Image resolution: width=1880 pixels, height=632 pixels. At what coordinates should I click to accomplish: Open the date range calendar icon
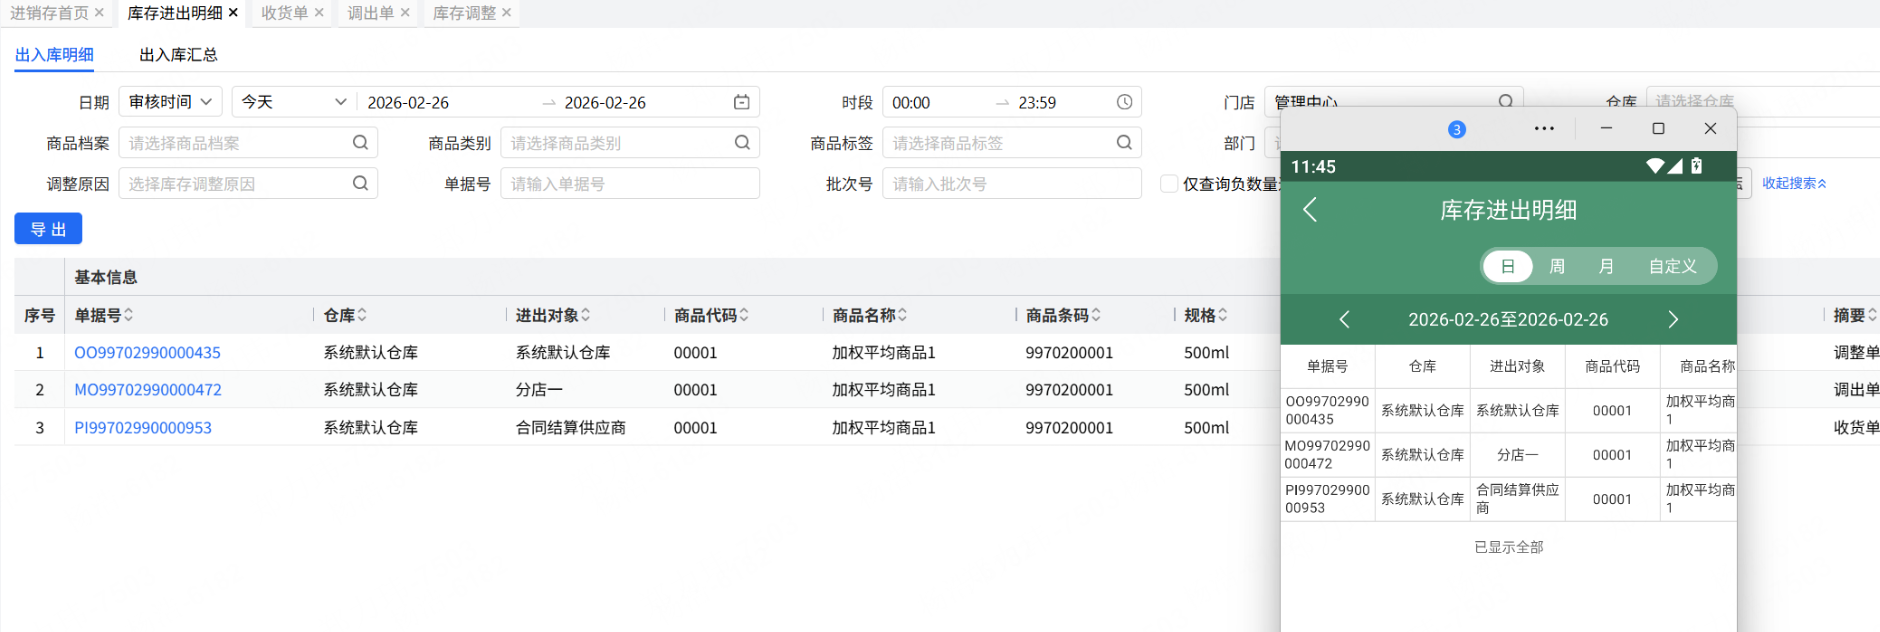tap(741, 102)
